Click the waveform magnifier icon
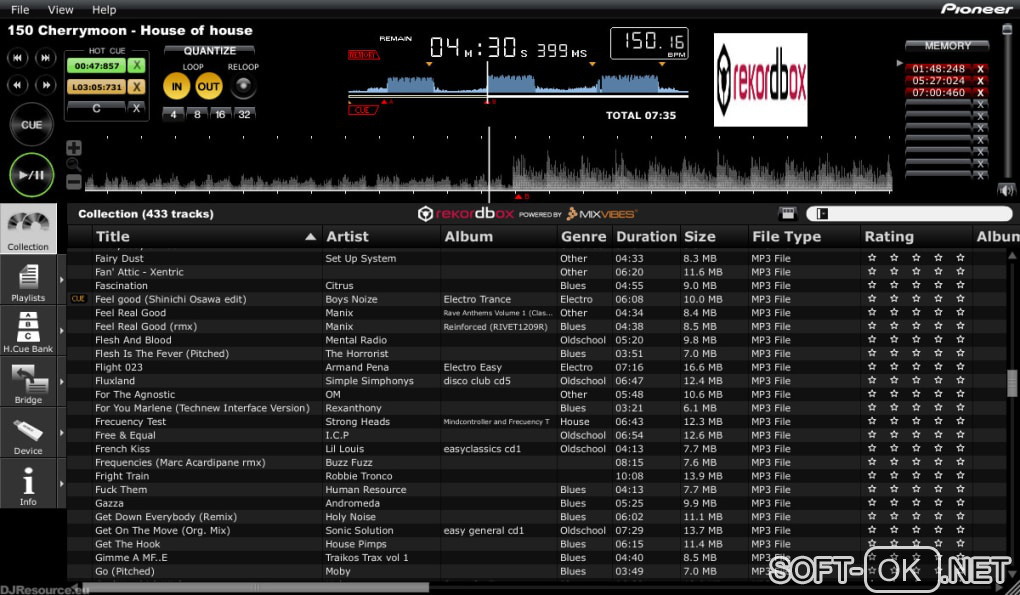 (x=74, y=165)
